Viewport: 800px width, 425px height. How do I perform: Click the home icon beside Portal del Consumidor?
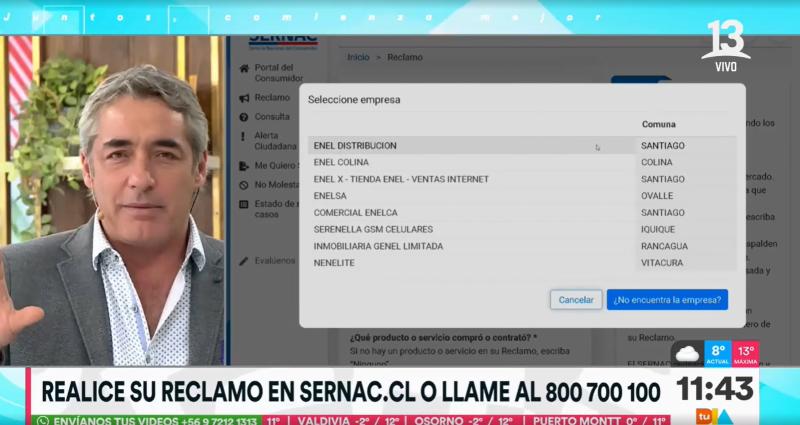click(244, 68)
